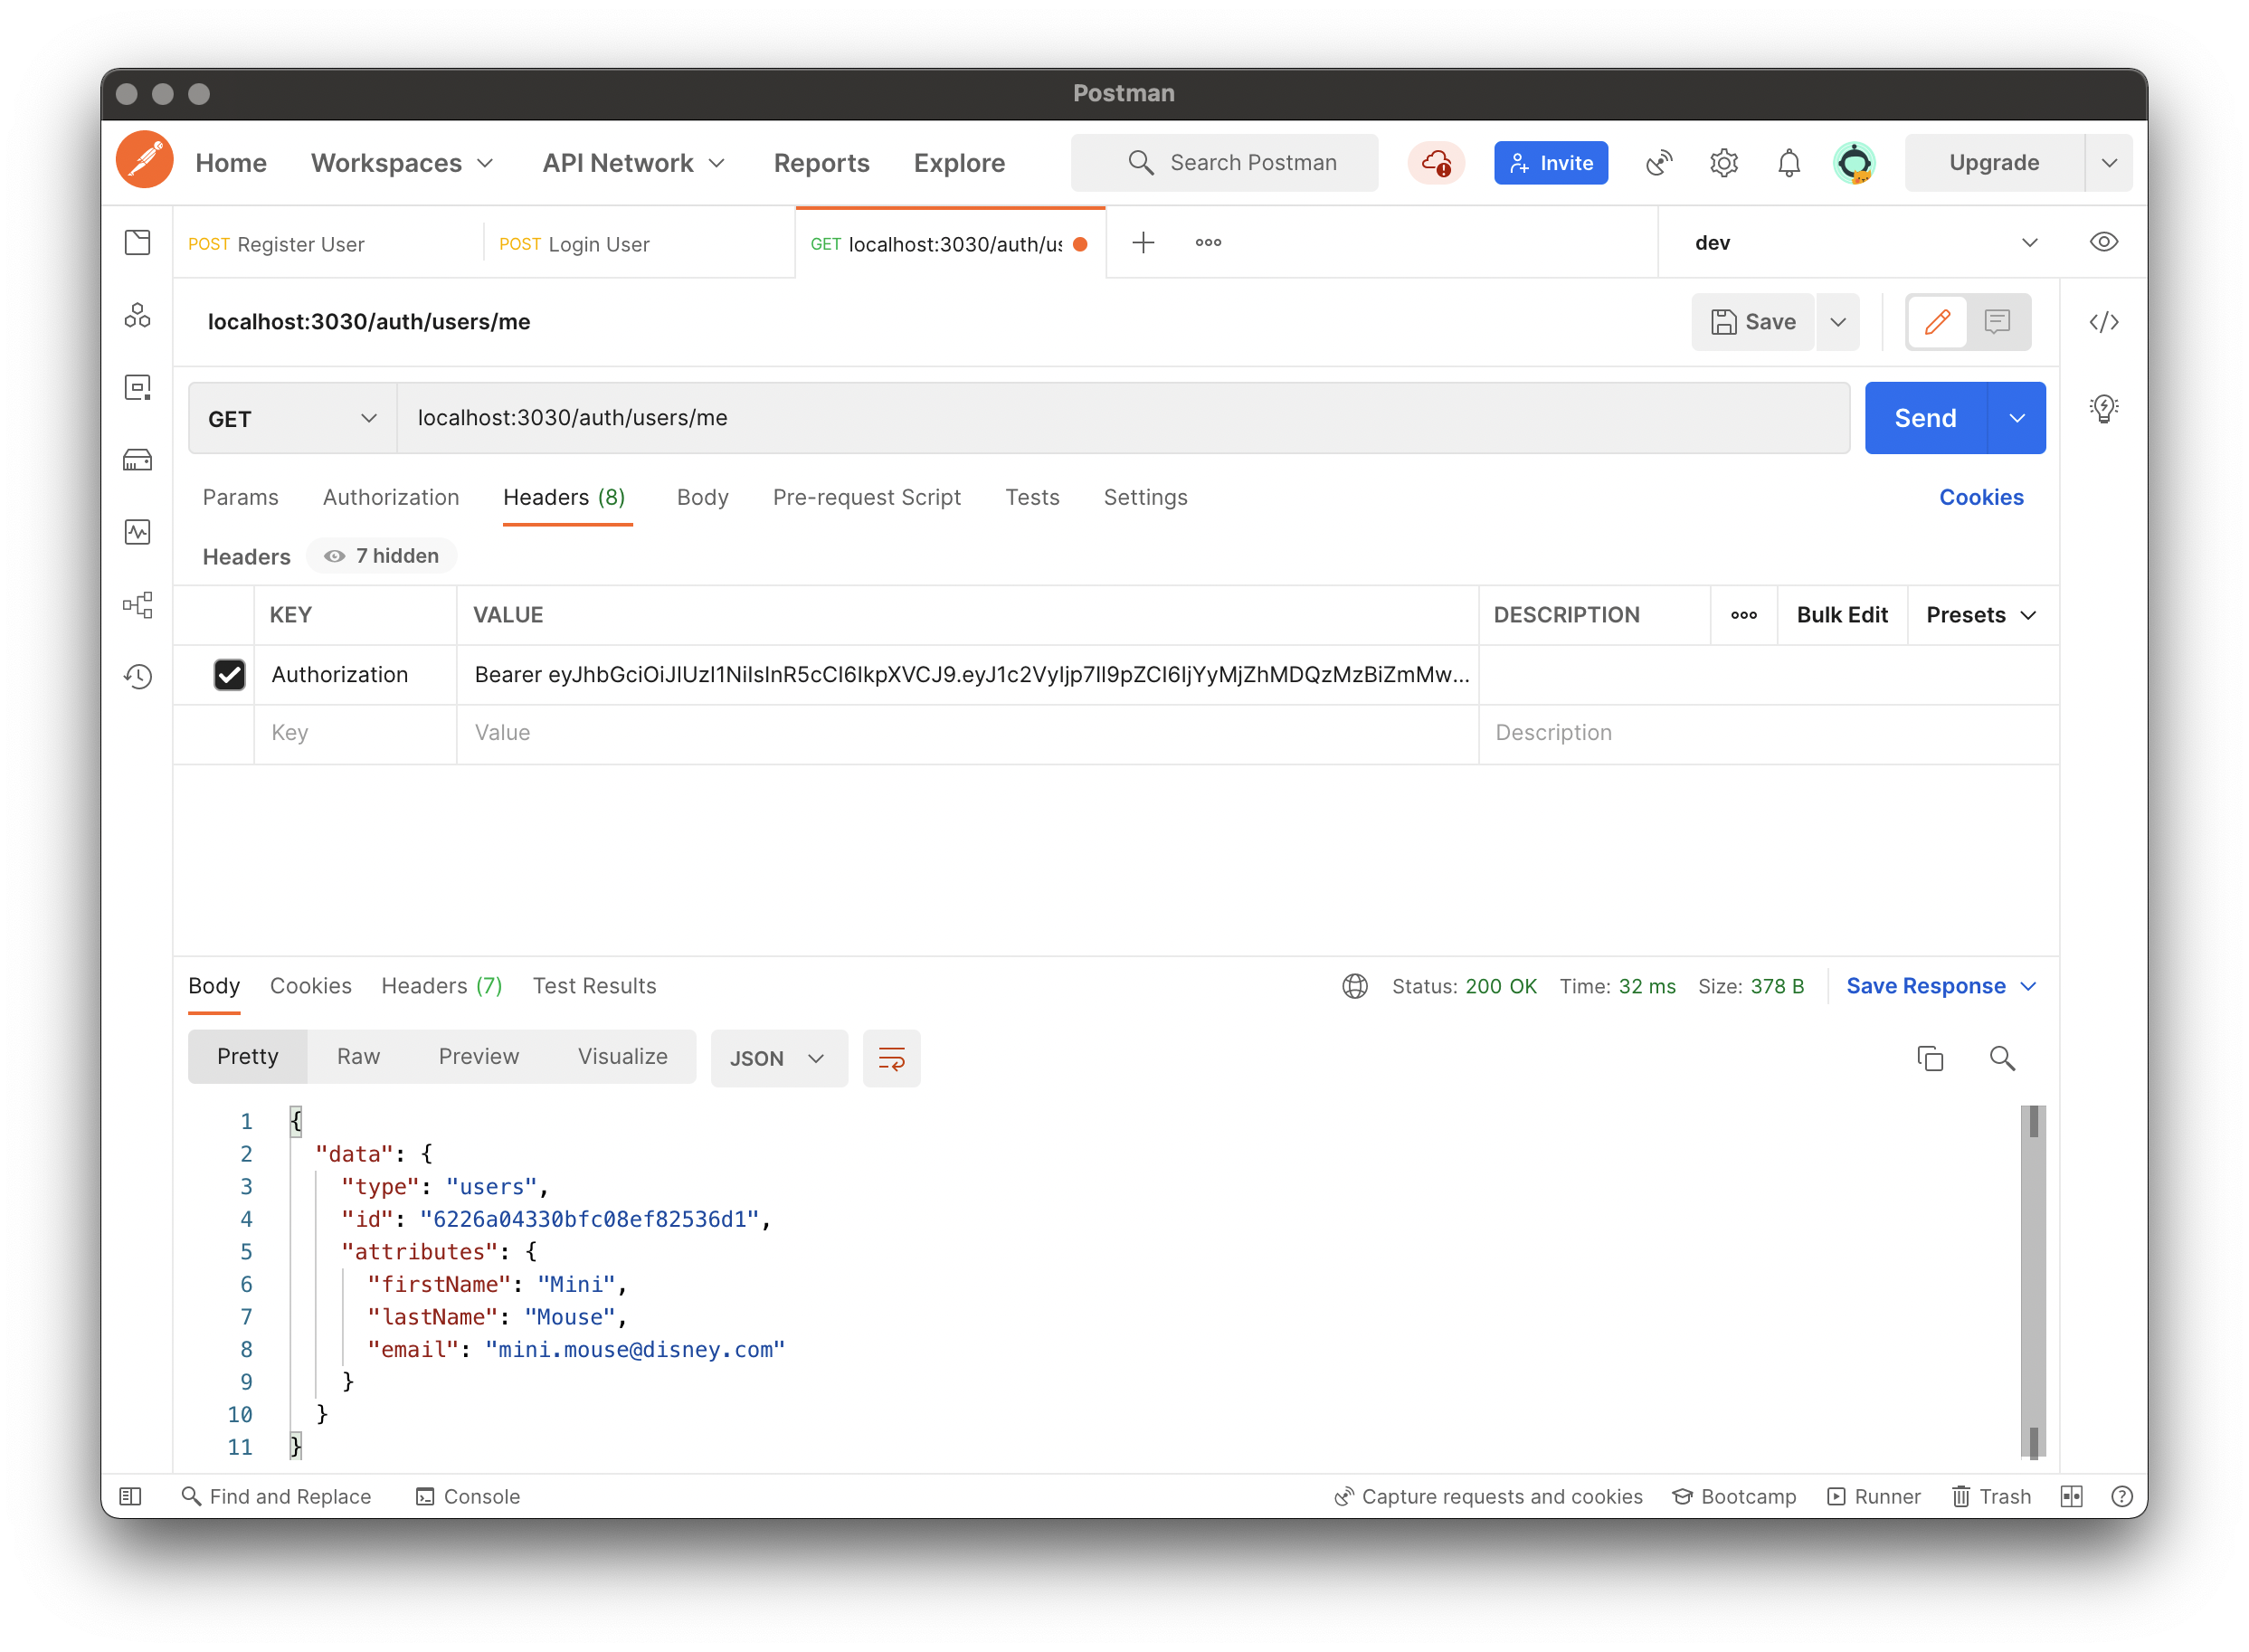Select Preview response view
2249x1652 pixels.
click(x=478, y=1057)
